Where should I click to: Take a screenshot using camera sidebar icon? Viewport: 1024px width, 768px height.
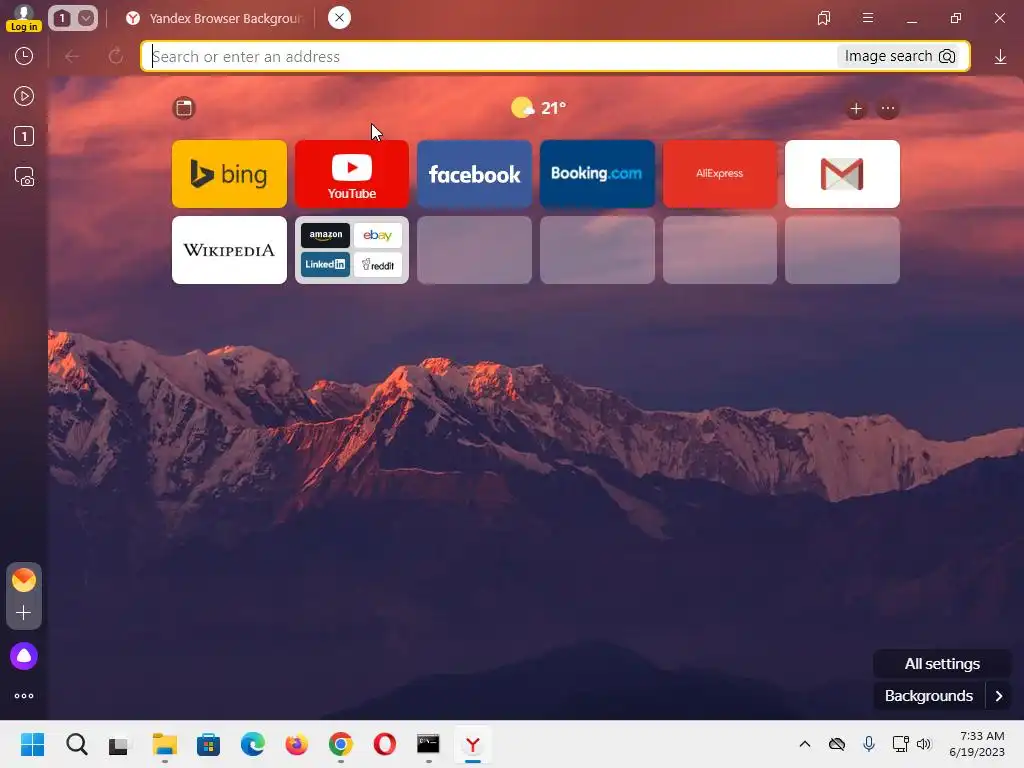pos(24,177)
